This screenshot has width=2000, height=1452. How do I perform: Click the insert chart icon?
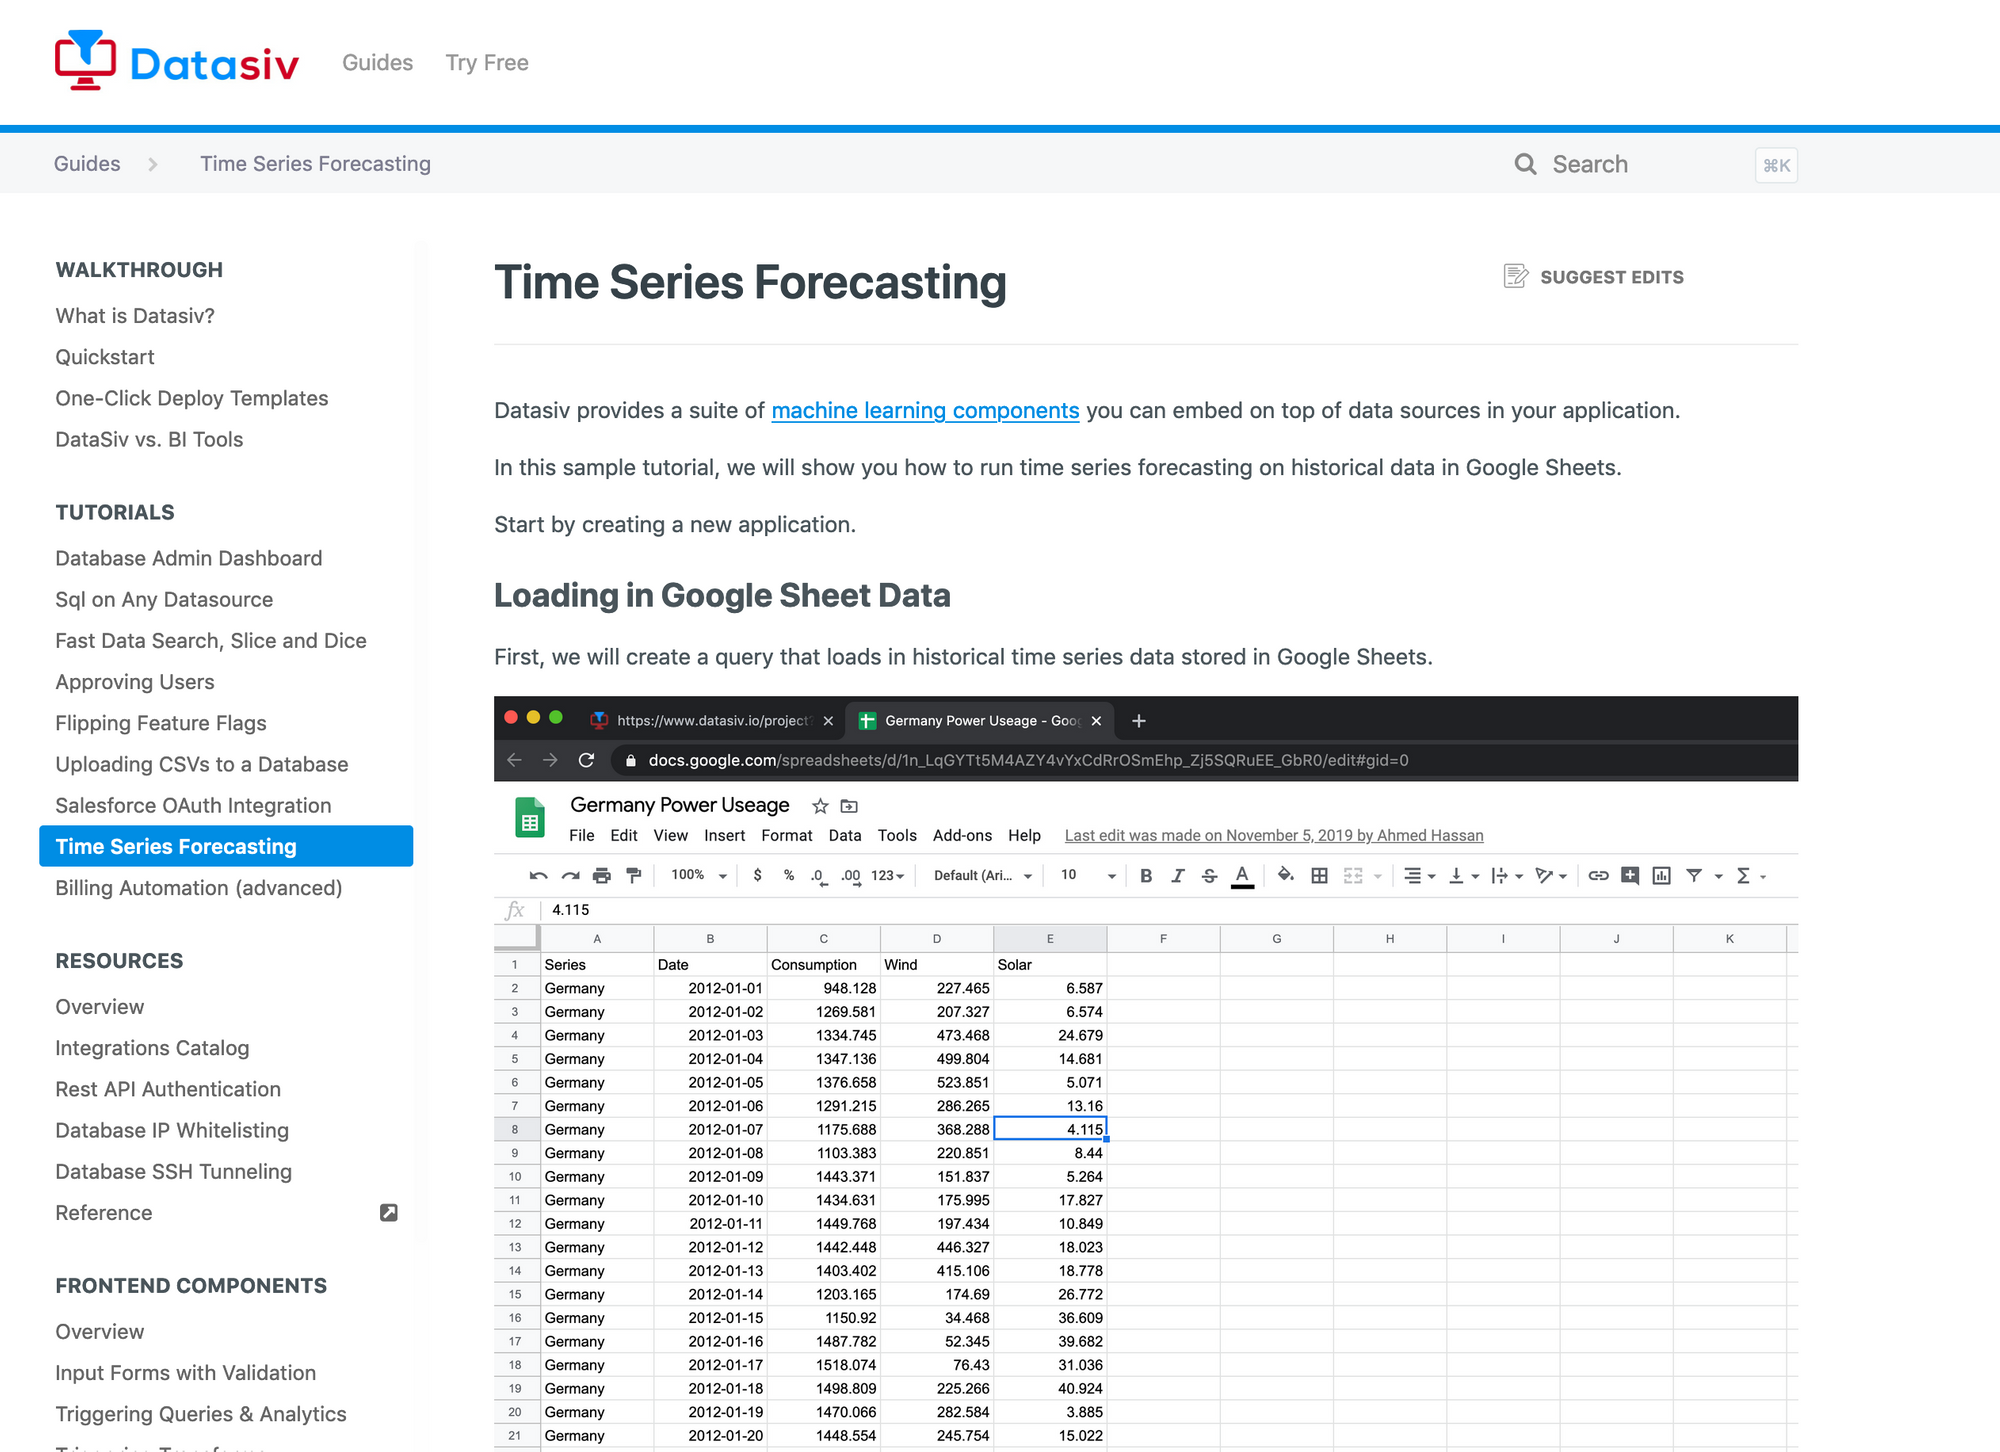1661,876
